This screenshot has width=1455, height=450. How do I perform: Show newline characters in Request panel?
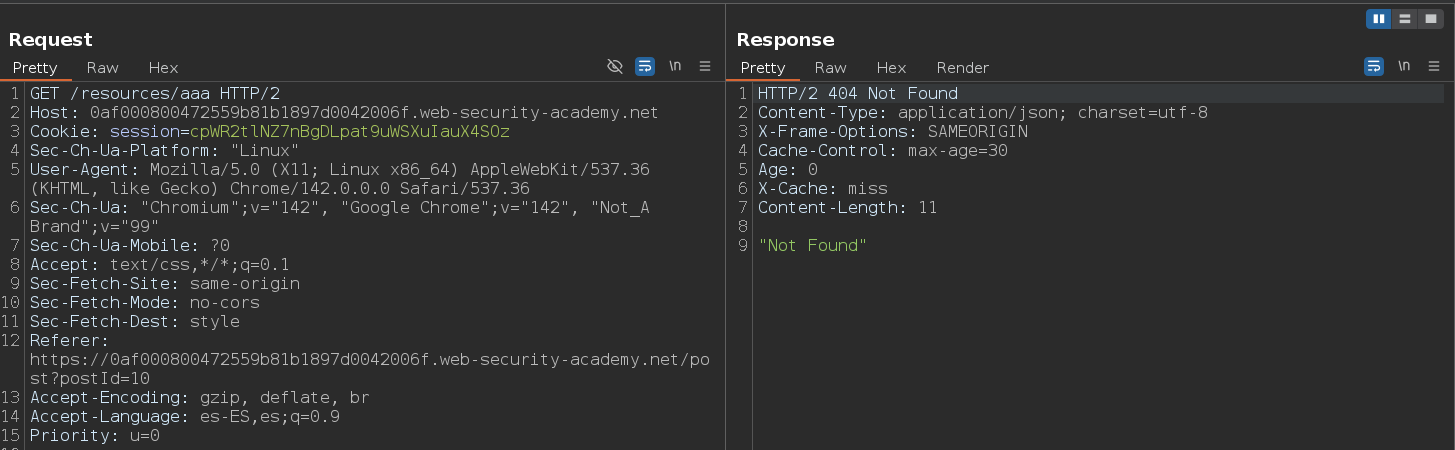[675, 67]
